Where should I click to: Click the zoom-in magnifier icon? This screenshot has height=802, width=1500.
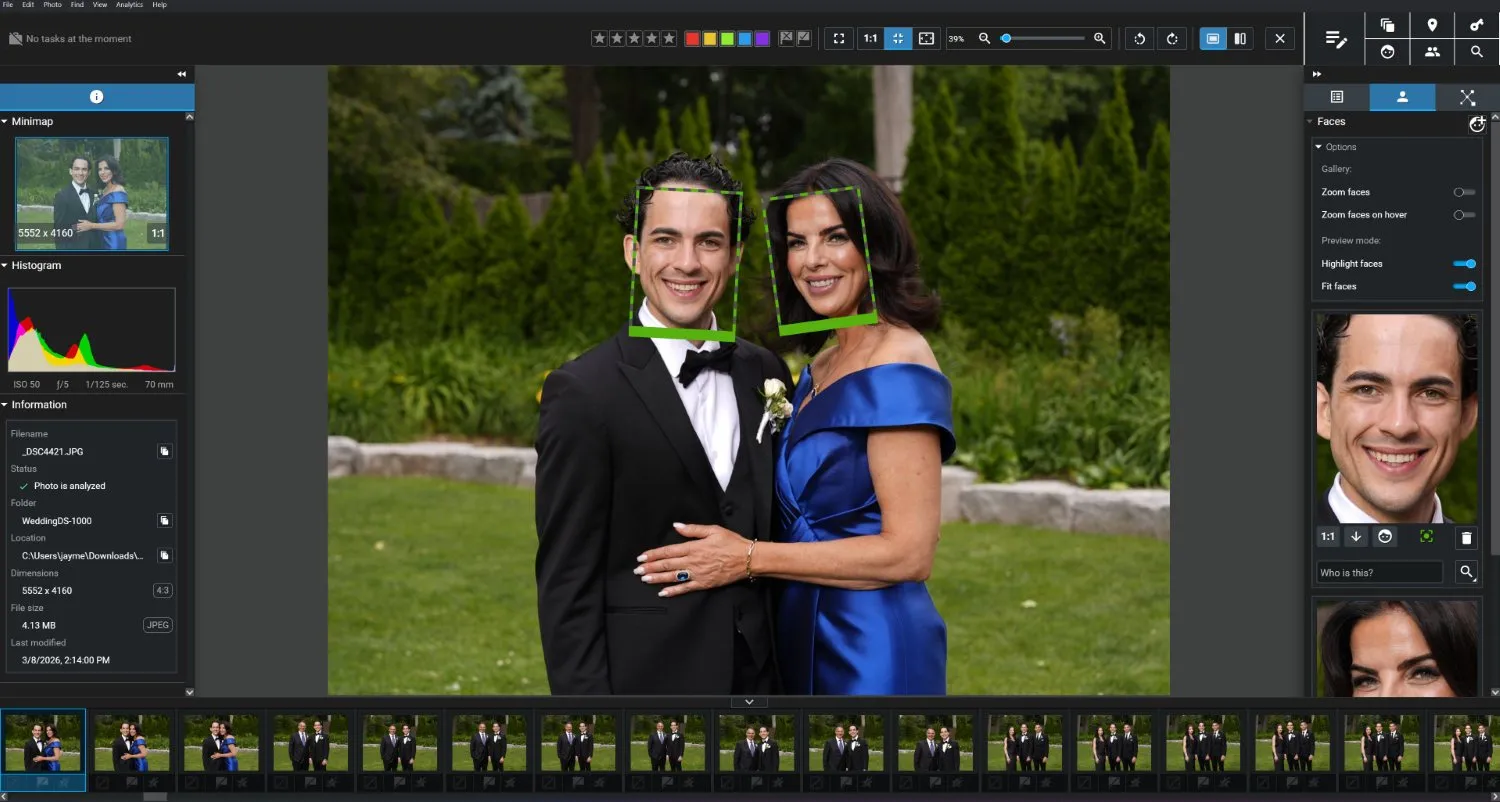click(1100, 39)
